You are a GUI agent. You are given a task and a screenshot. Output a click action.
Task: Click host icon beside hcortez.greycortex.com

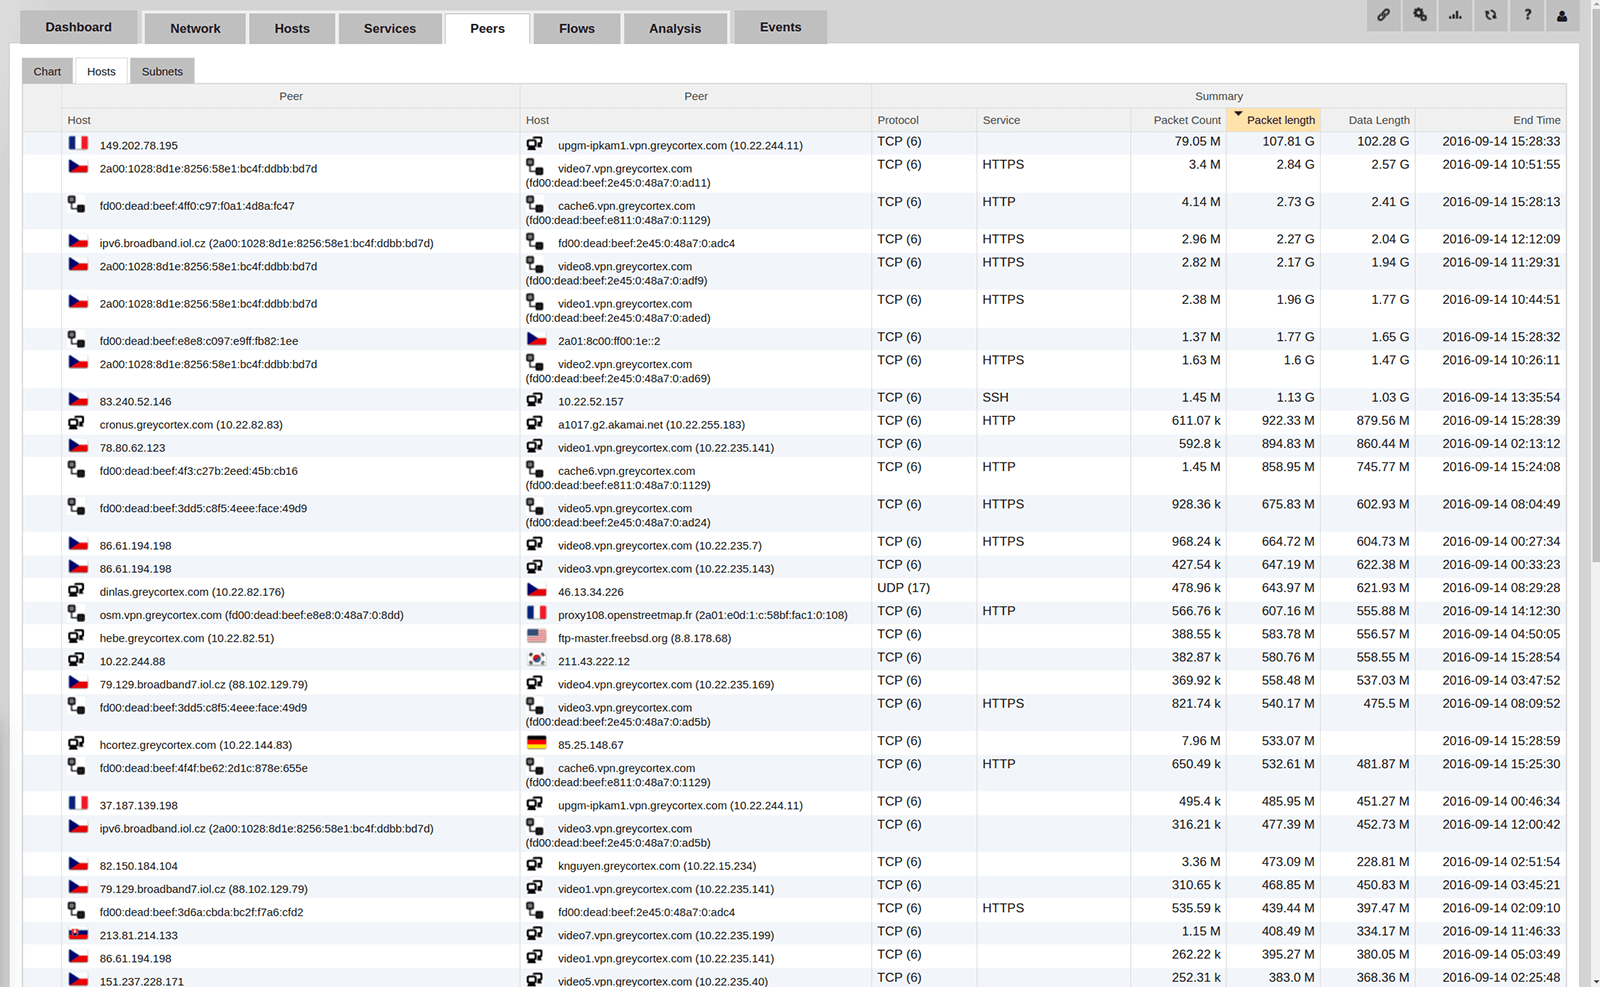(x=76, y=743)
